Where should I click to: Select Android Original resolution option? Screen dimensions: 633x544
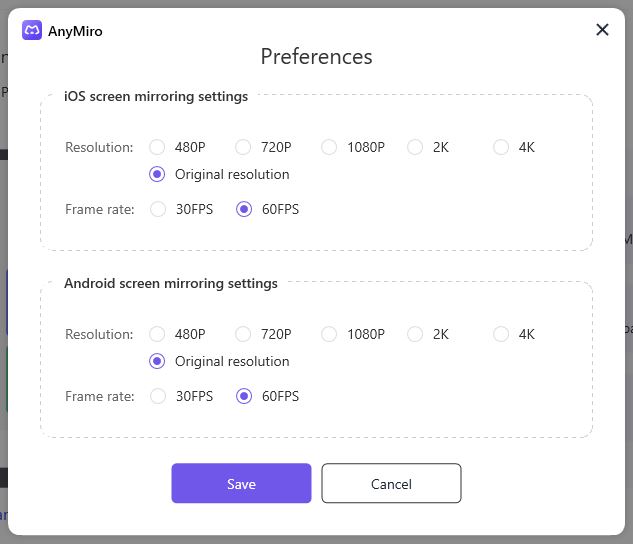157,361
